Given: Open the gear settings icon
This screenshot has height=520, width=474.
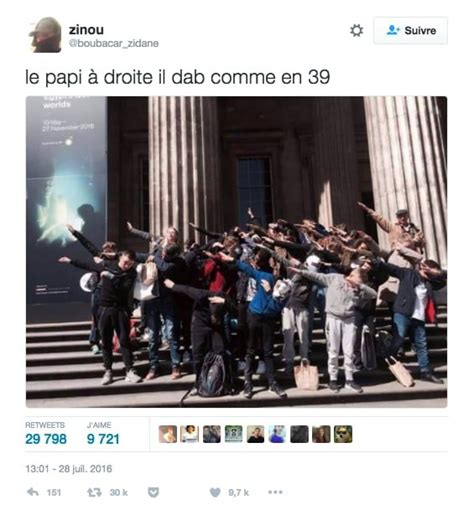Looking at the screenshot, I should coord(356,30).
